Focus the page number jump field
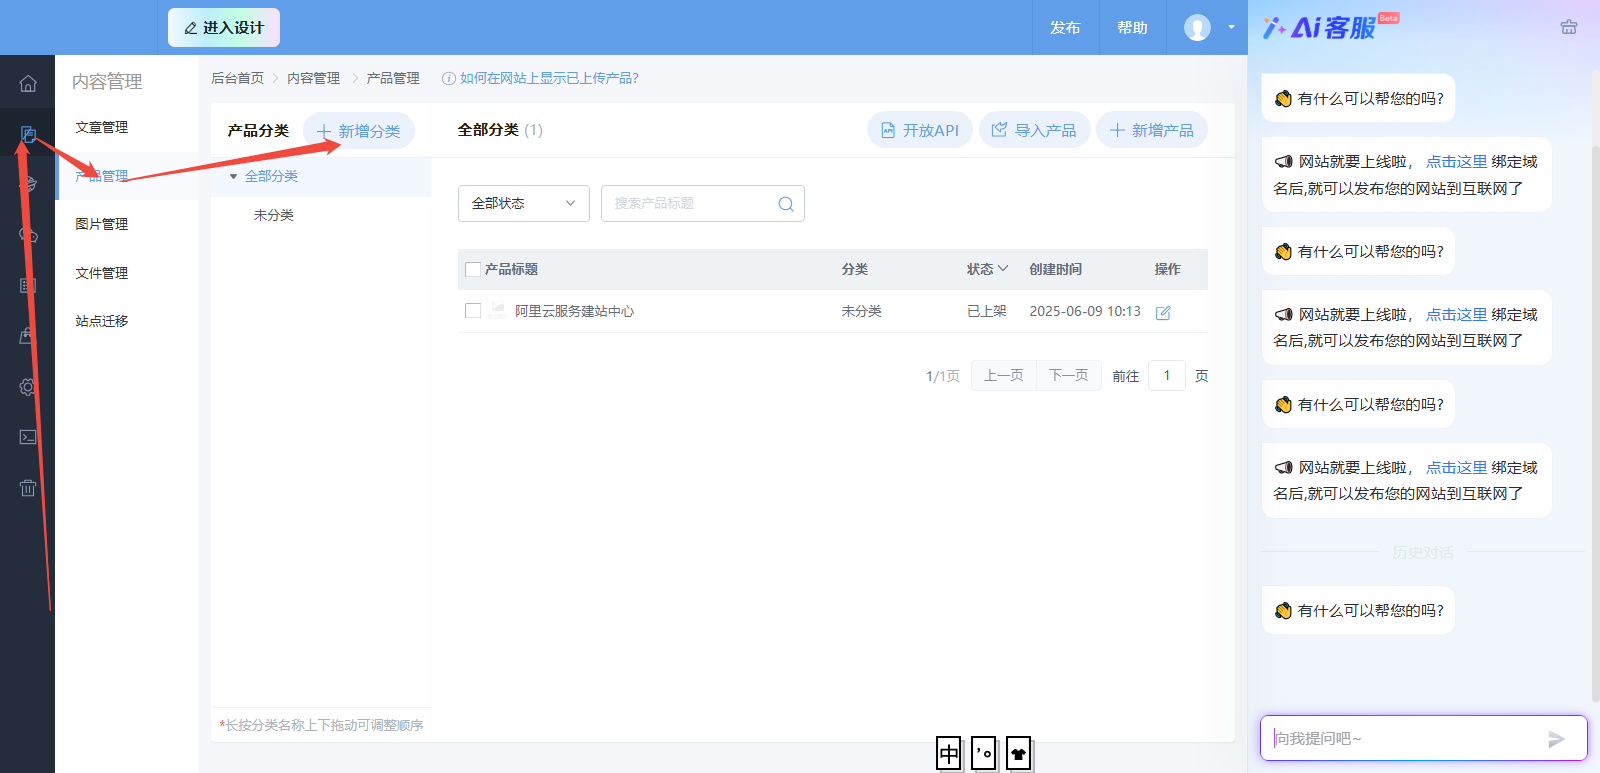Viewport: 1600px width, 773px height. 1167,375
